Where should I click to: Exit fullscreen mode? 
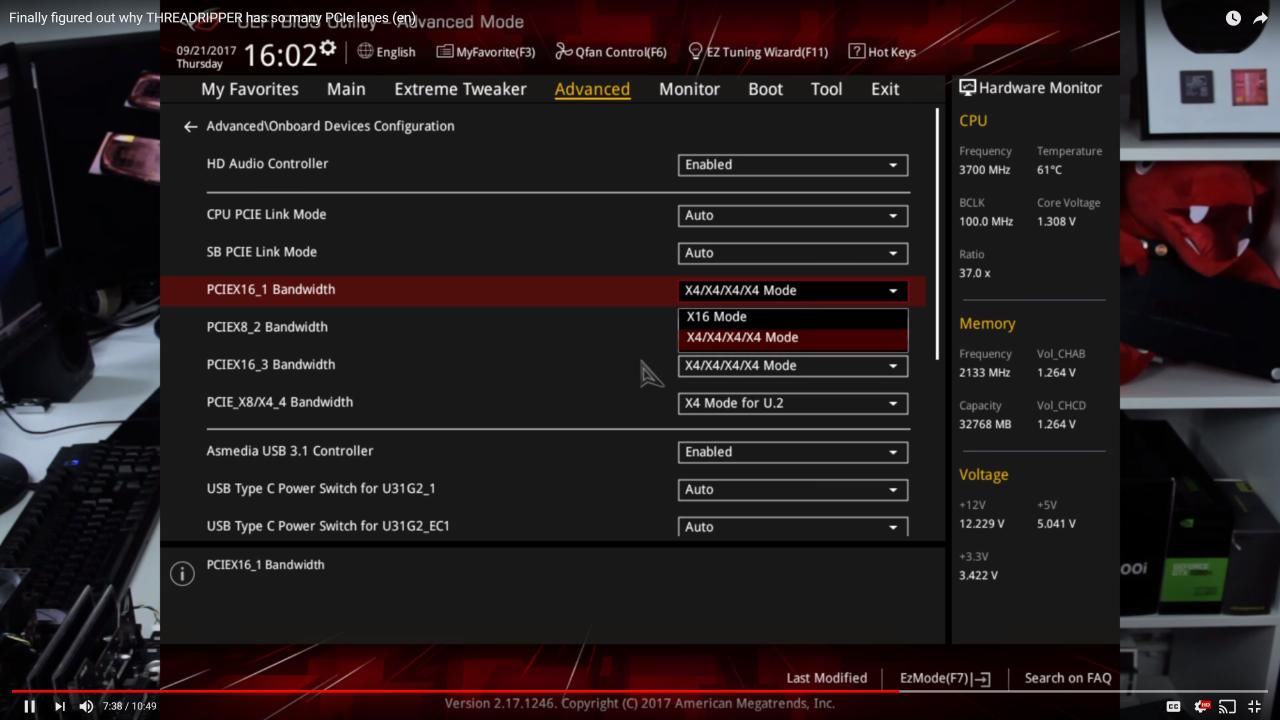click(1255, 707)
